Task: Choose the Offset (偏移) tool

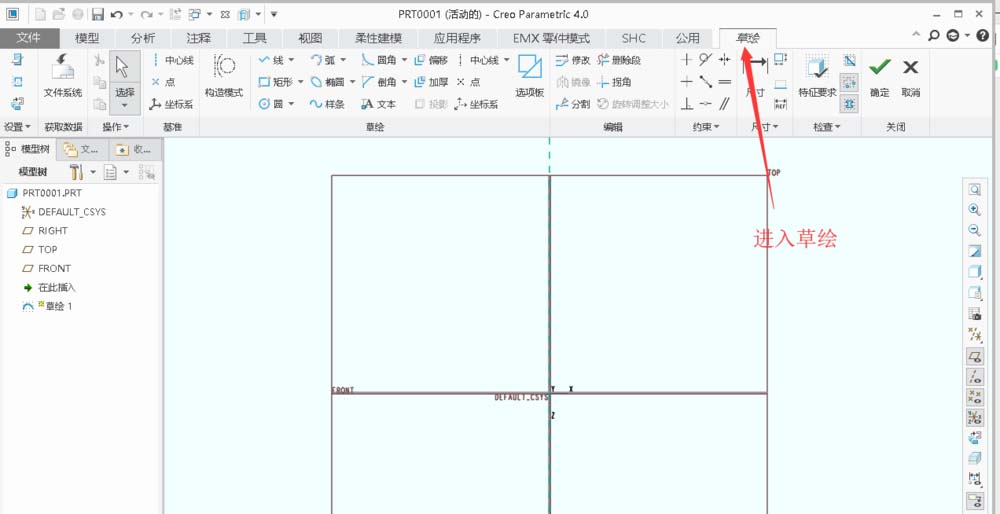Action: [x=430, y=60]
